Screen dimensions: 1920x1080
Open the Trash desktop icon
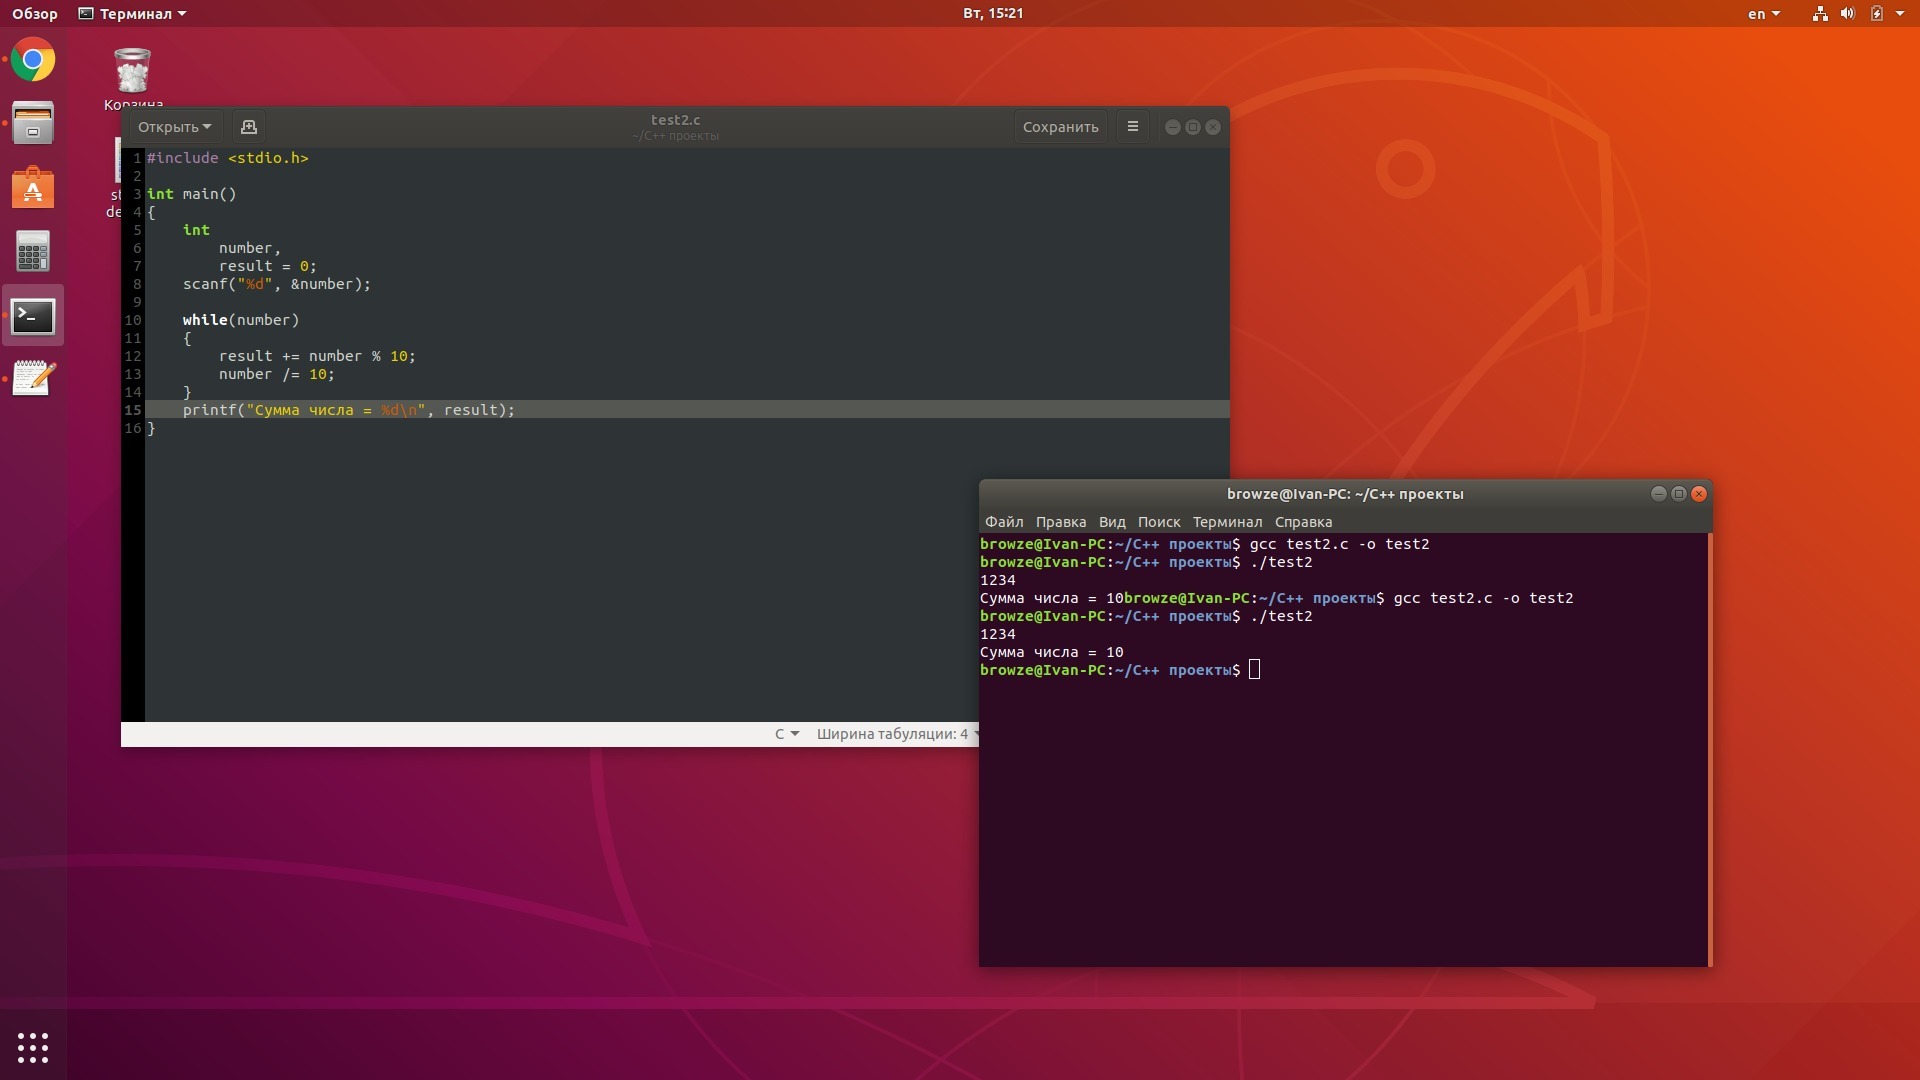[x=133, y=72]
